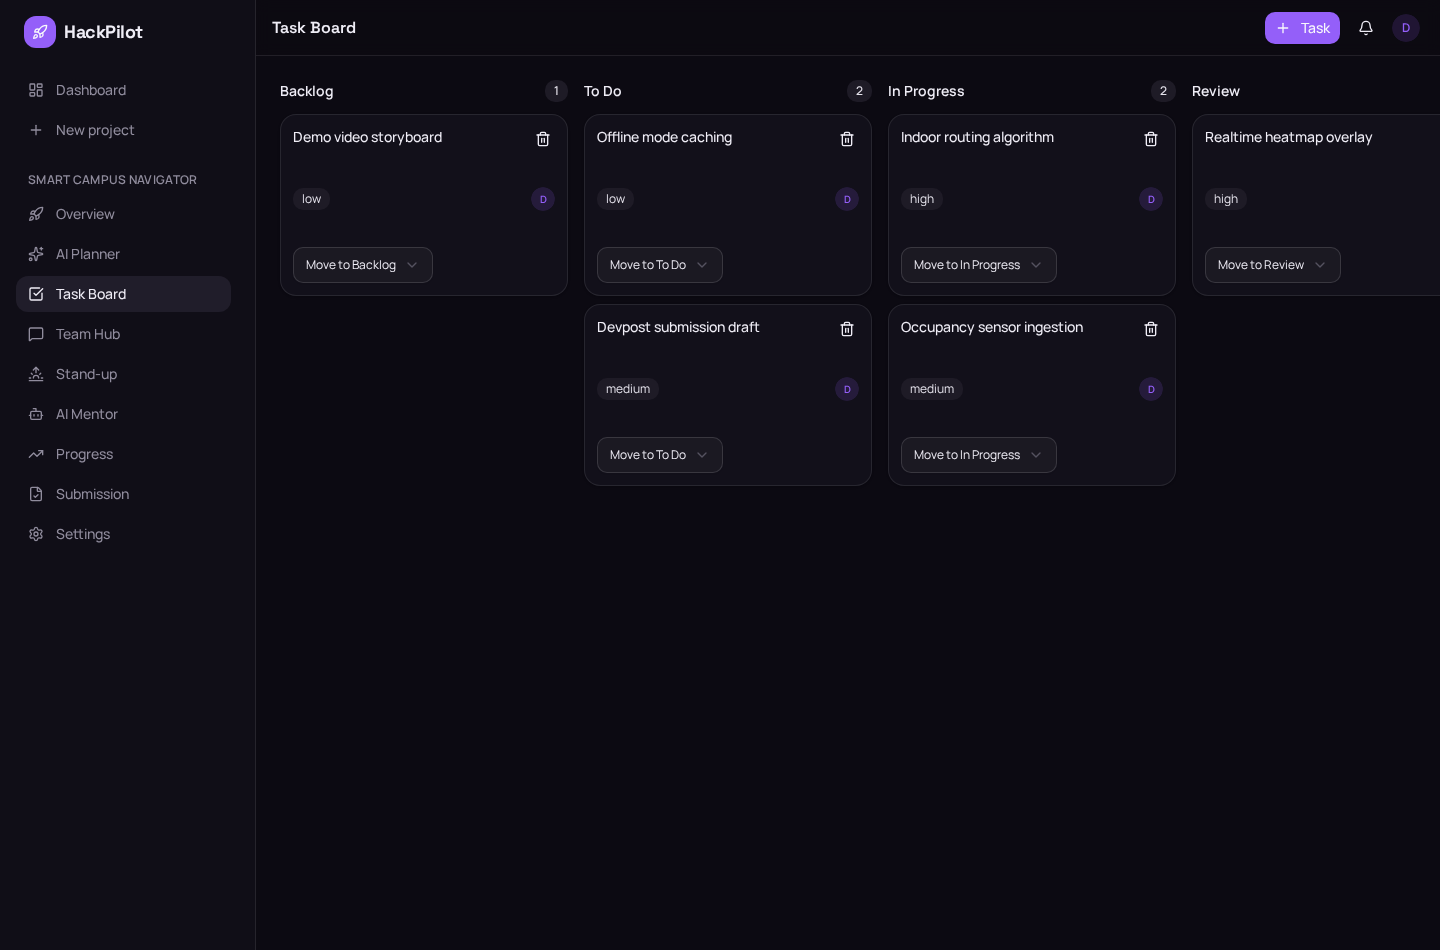1440x950 pixels.
Task: Open Move to Review dropdown on the heatmap card
Action: coord(1273,265)
